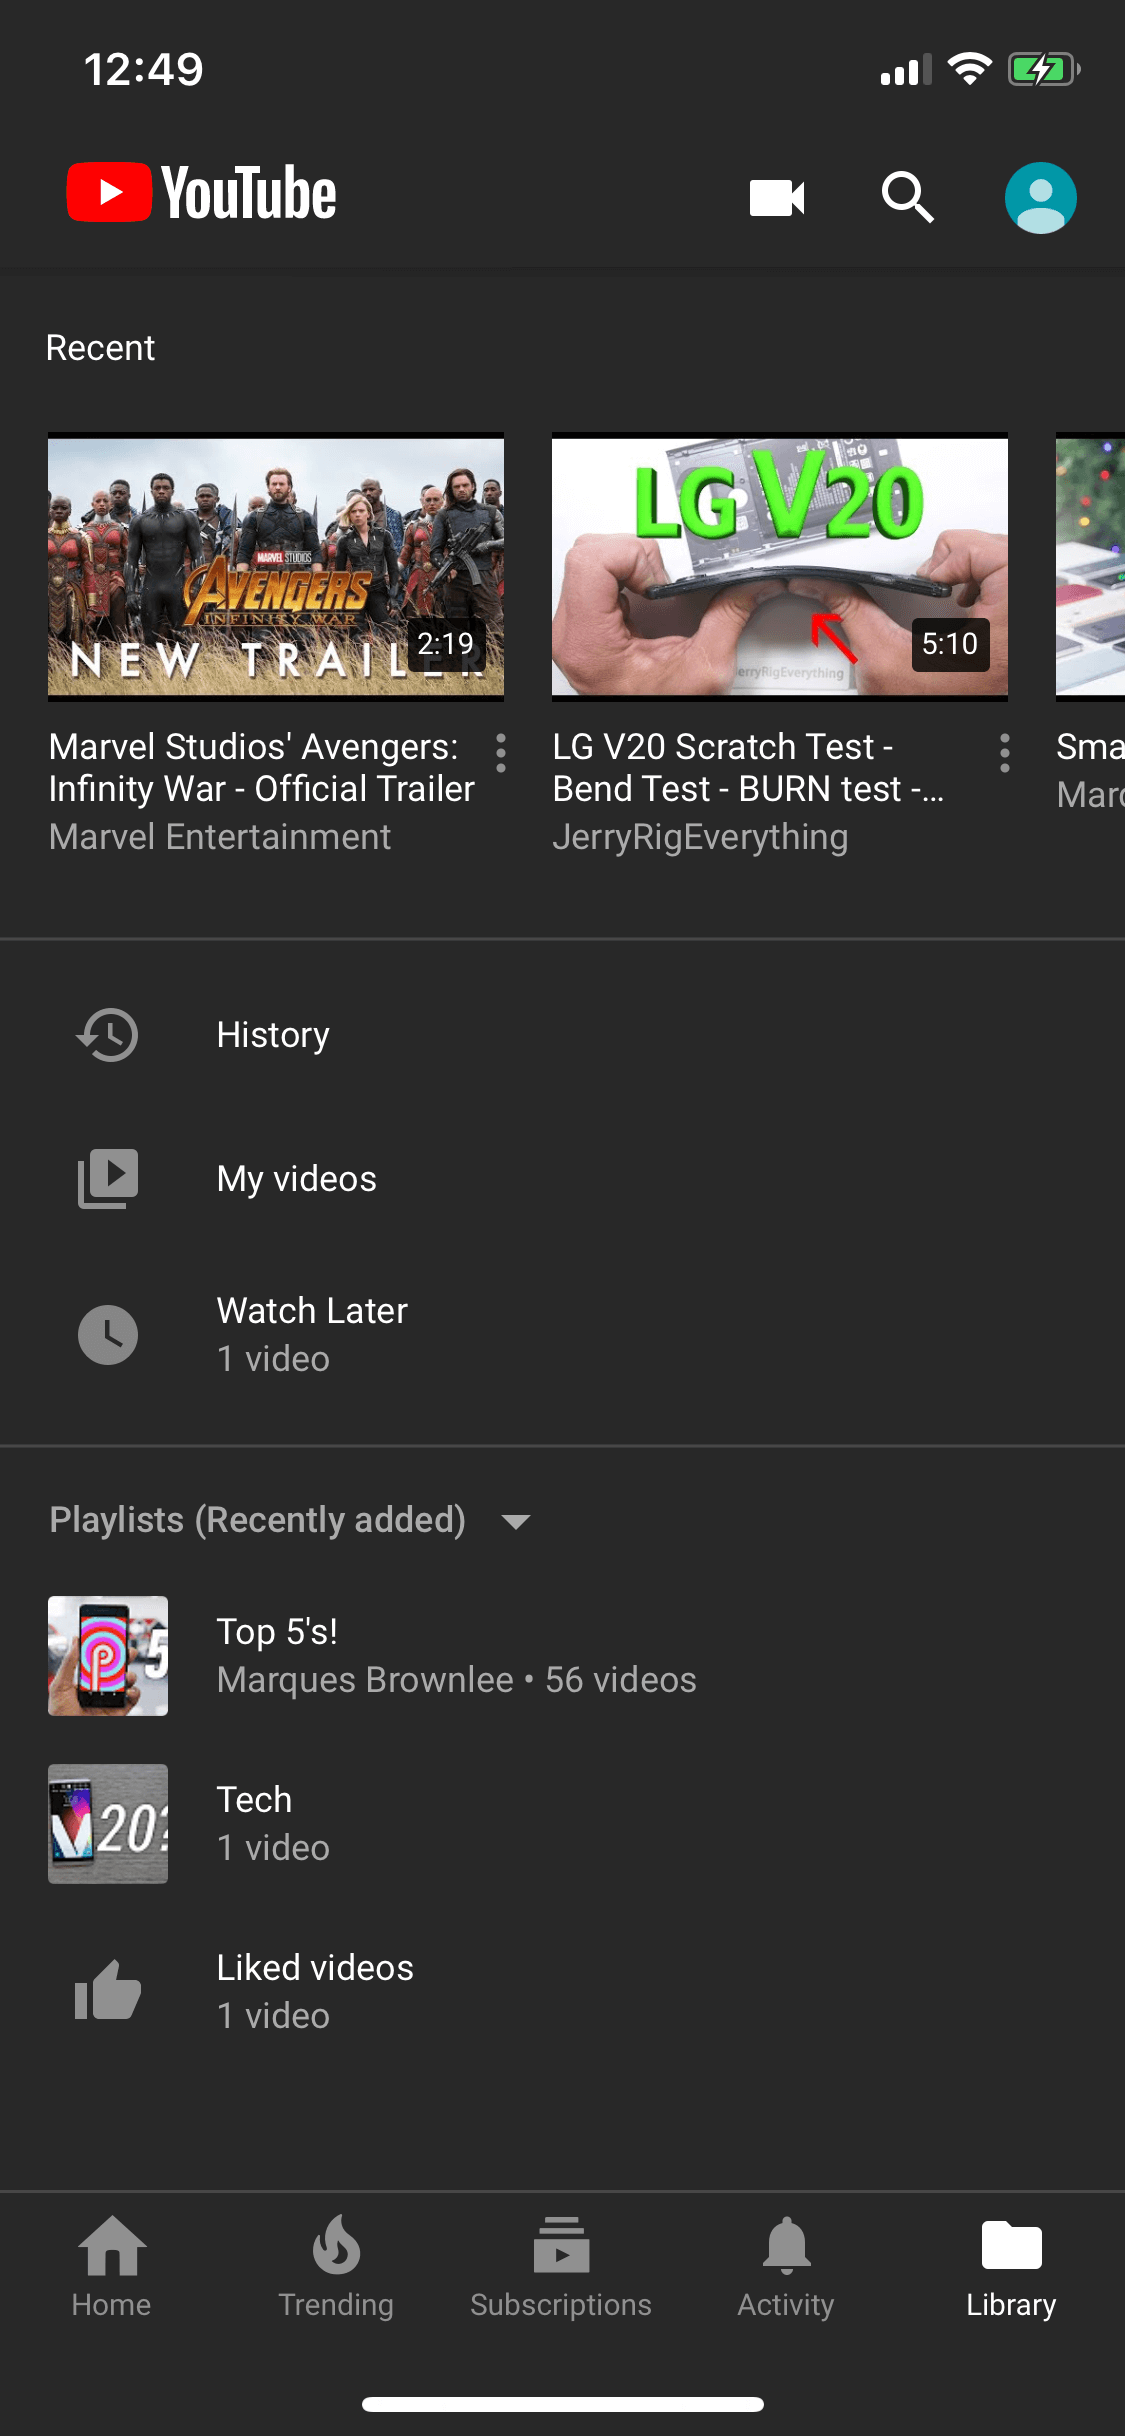The image size is (1125, 2436).
Task: Open the History list entry
Action: click(x=562, y=1035)
